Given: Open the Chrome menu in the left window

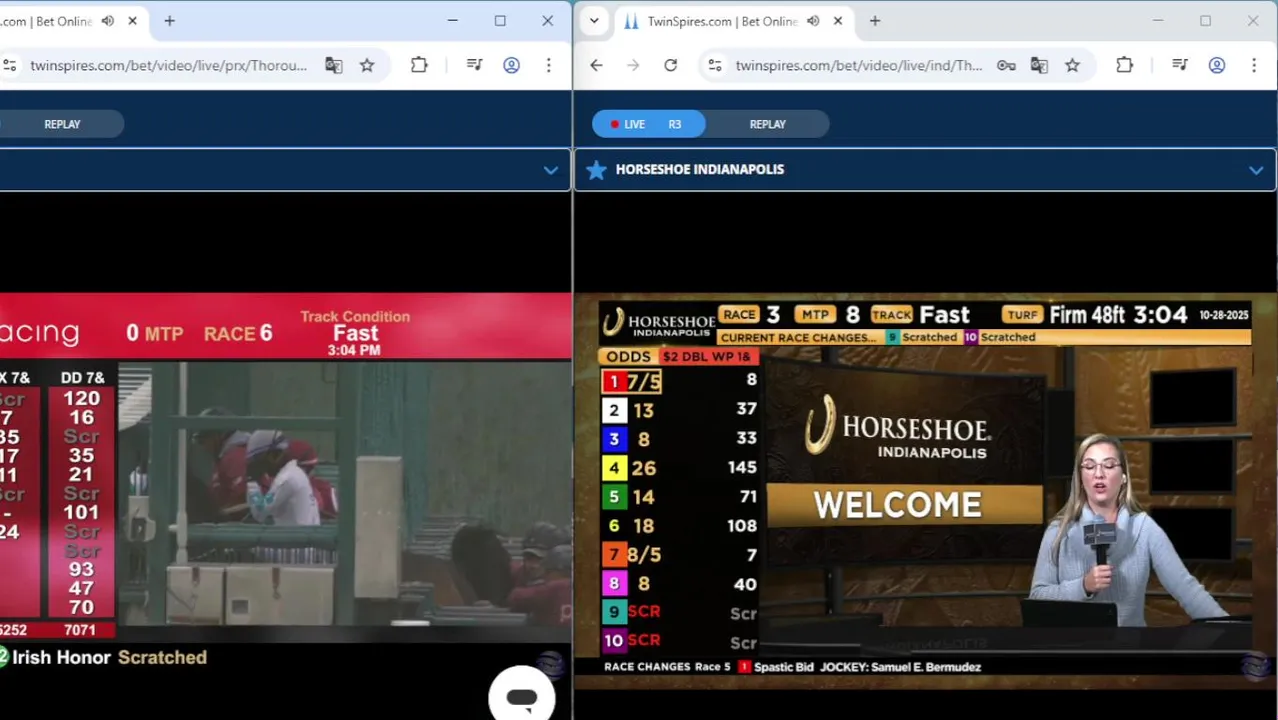Looking at the screenshot, I should pyautogui.click(x=548, y=65).
